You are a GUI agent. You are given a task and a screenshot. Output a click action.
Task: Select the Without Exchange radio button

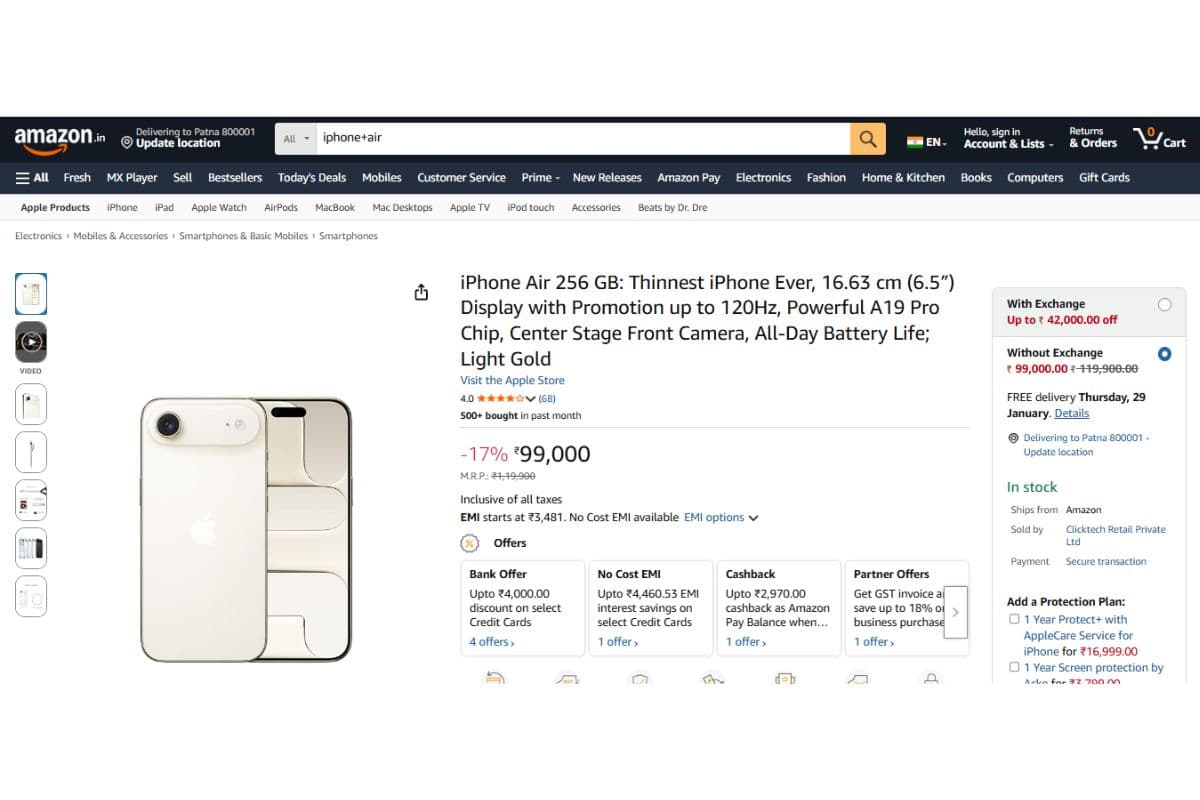(x=1163, y=352)
